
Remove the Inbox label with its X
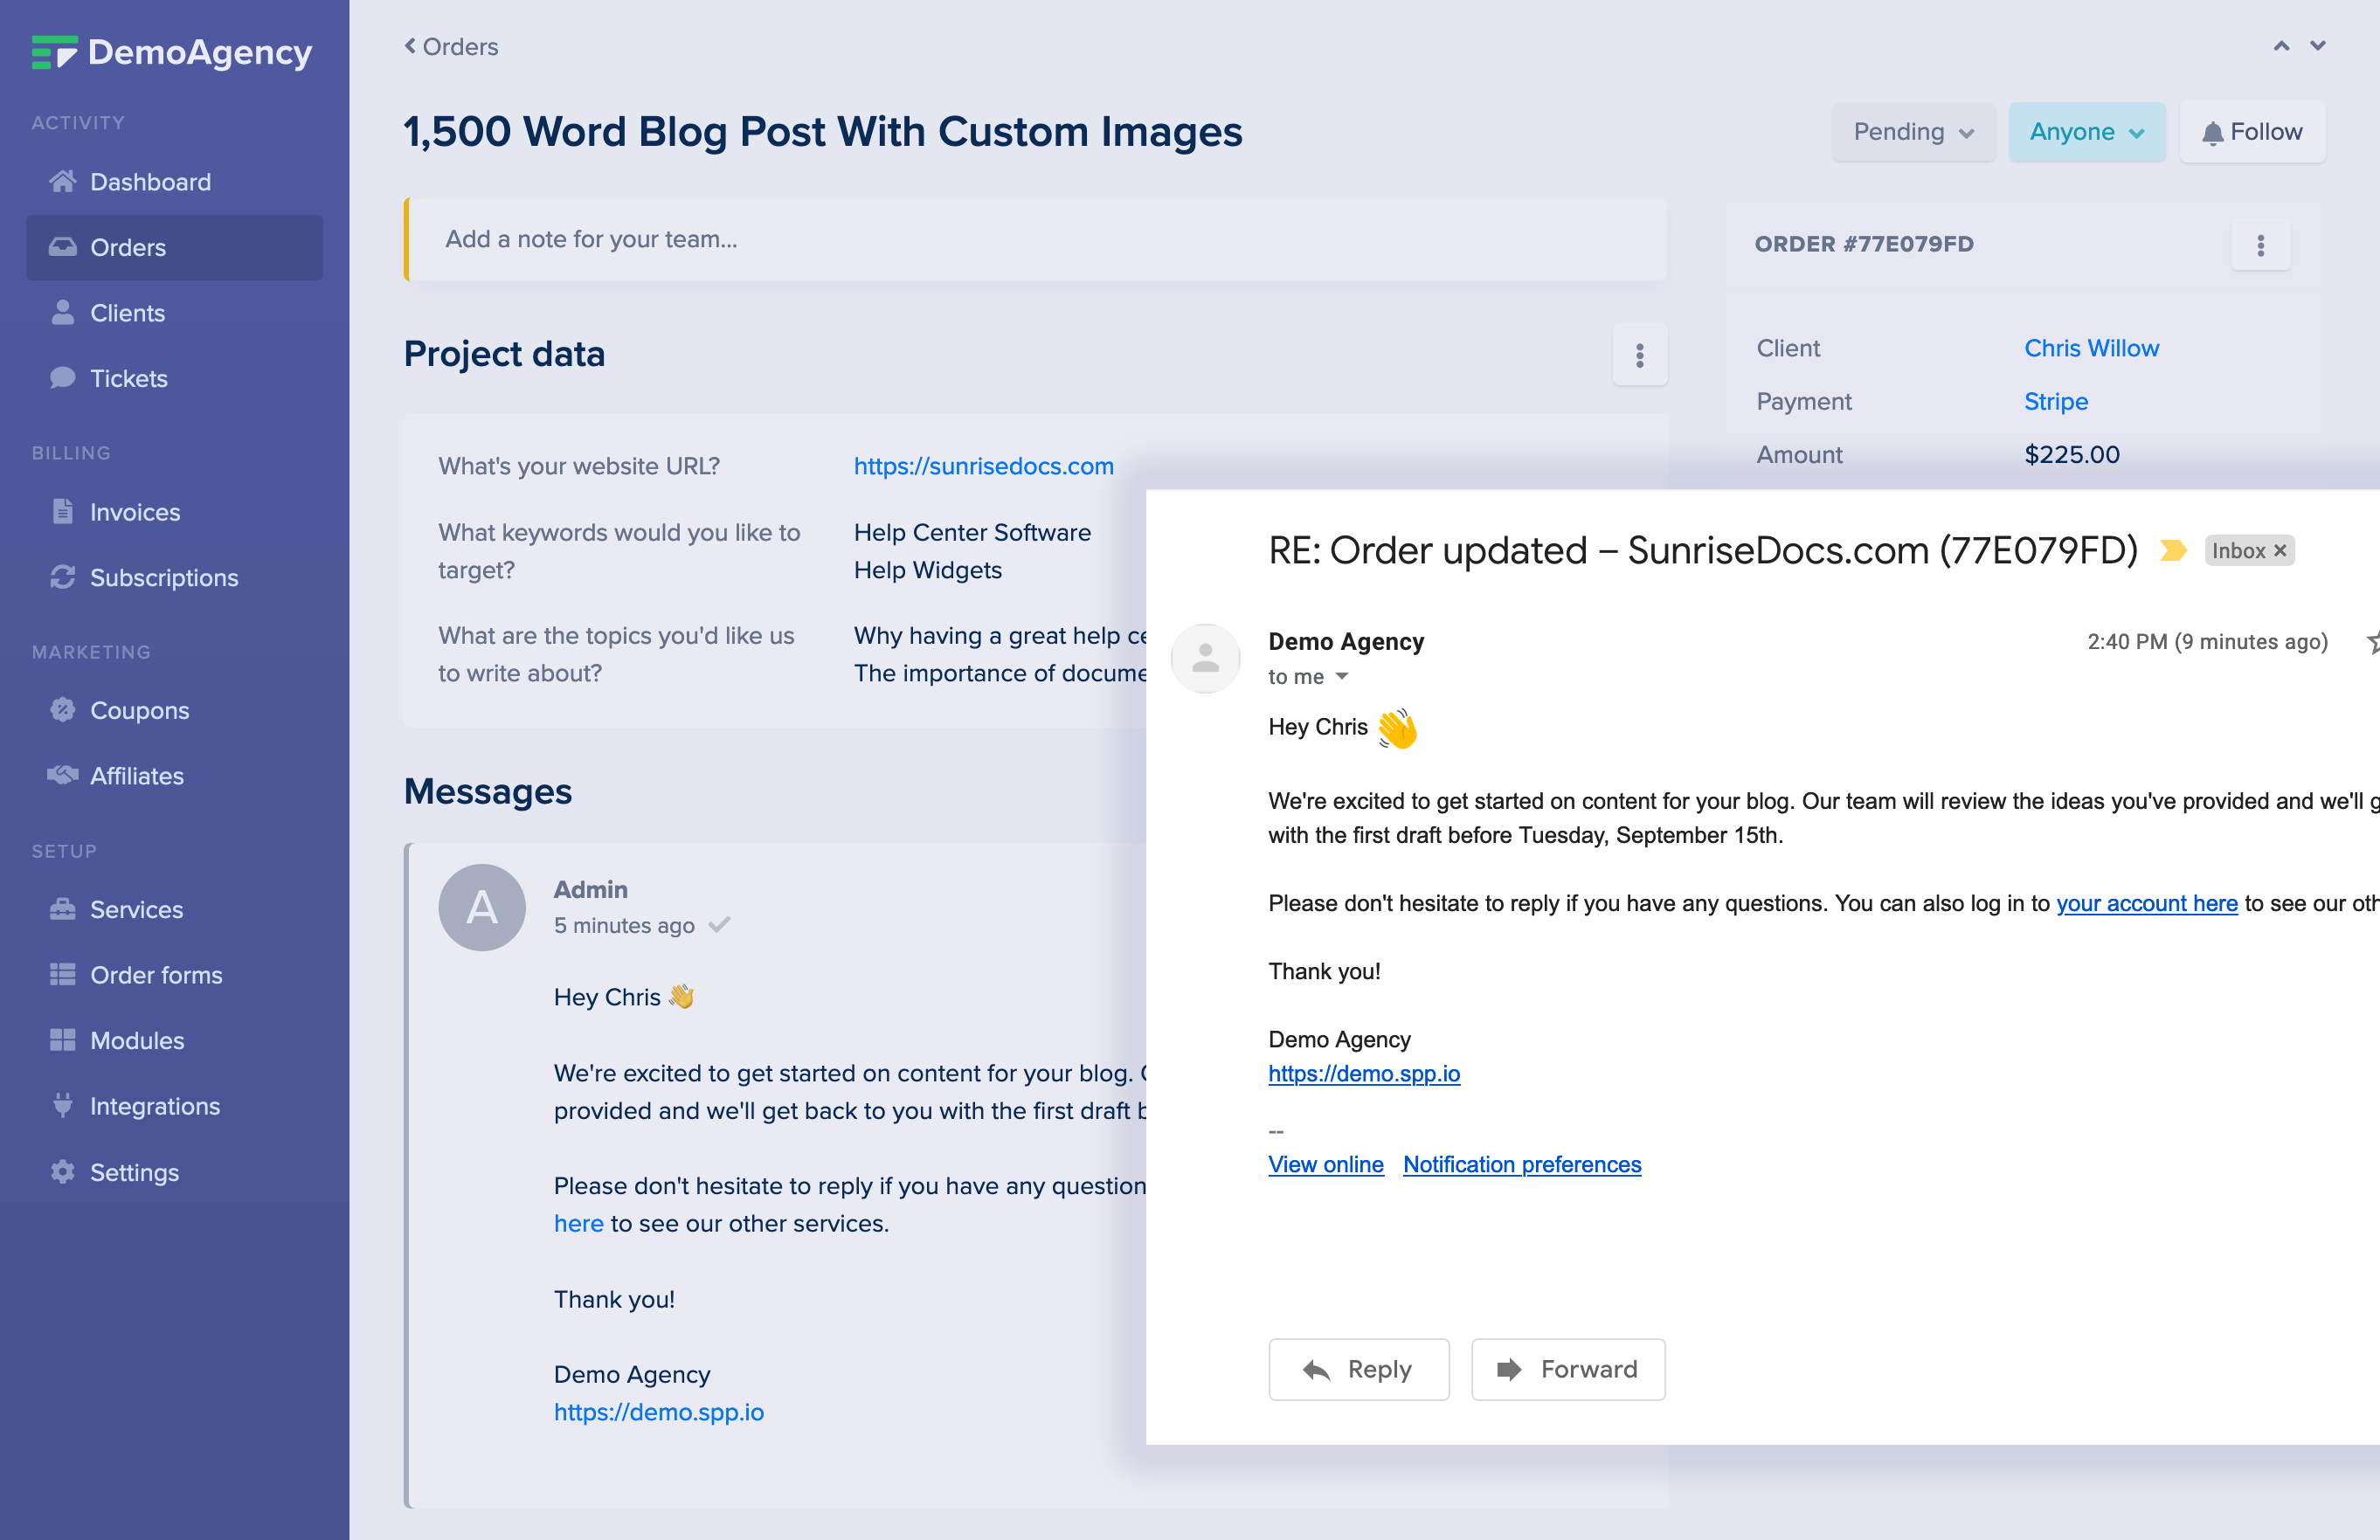pos(2280,551)
